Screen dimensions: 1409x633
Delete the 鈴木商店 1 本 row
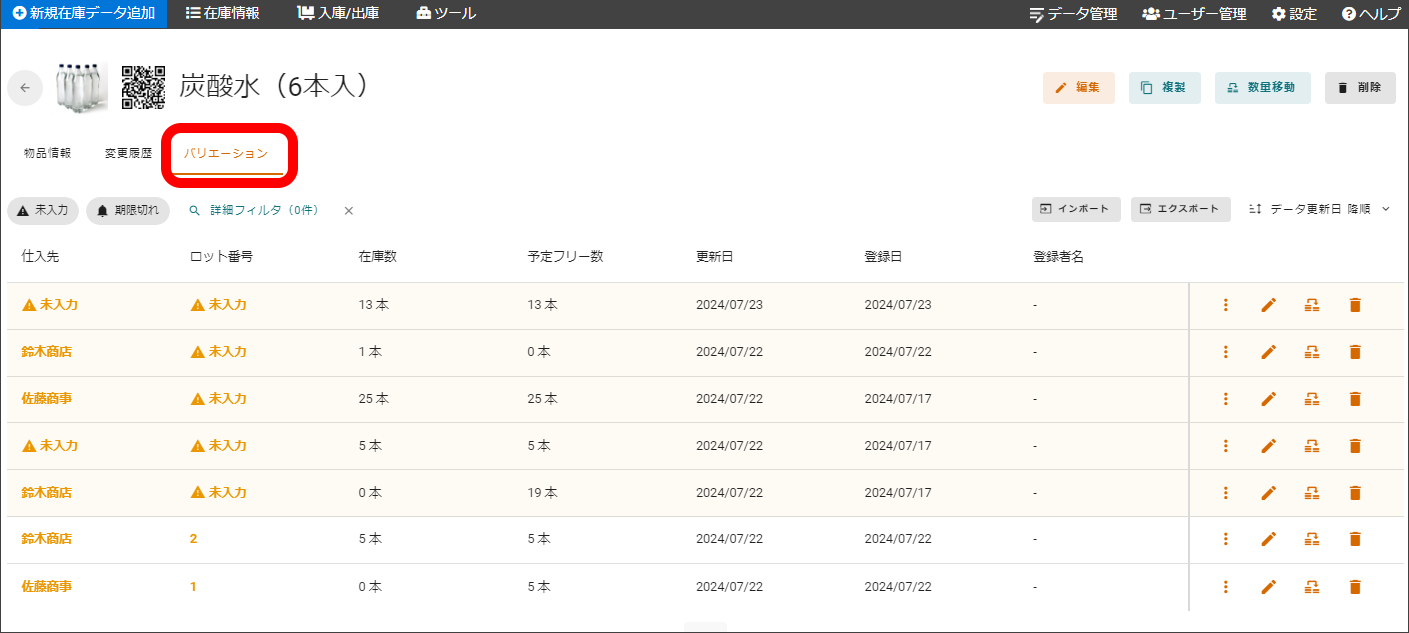click(1355, 352)
